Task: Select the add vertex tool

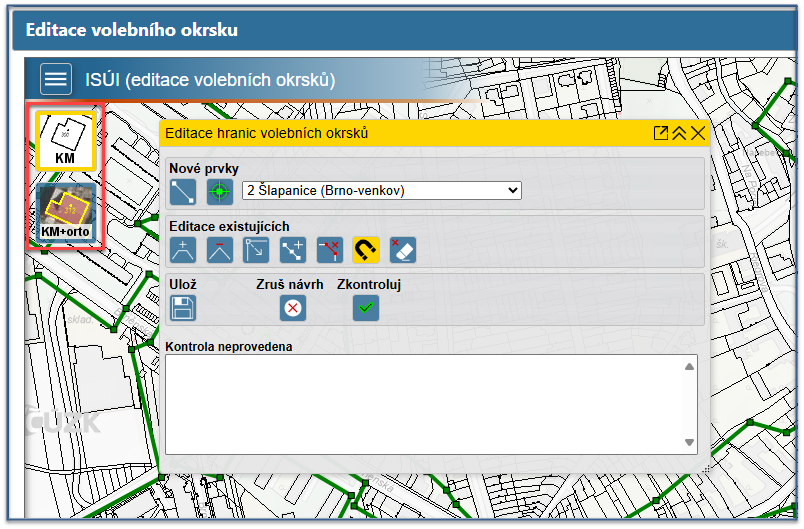Action: [x=183, y=250]
